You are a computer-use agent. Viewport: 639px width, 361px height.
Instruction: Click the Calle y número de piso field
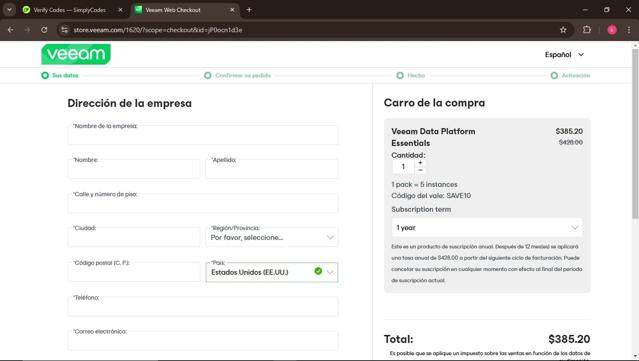(203, 203)
